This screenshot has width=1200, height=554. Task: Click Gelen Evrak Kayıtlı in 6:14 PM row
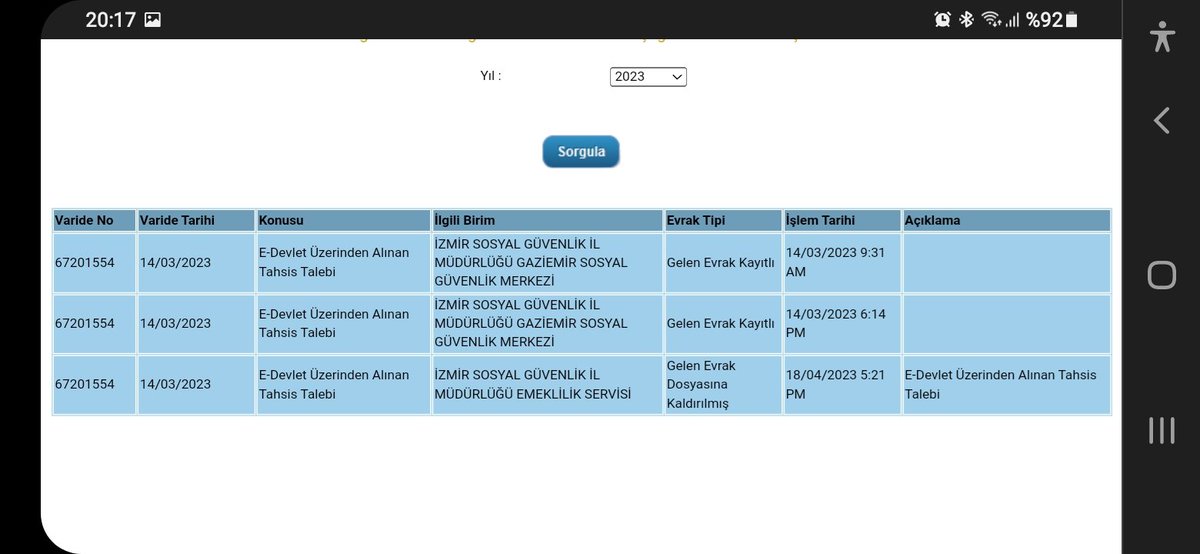click(x=722, y=324)
